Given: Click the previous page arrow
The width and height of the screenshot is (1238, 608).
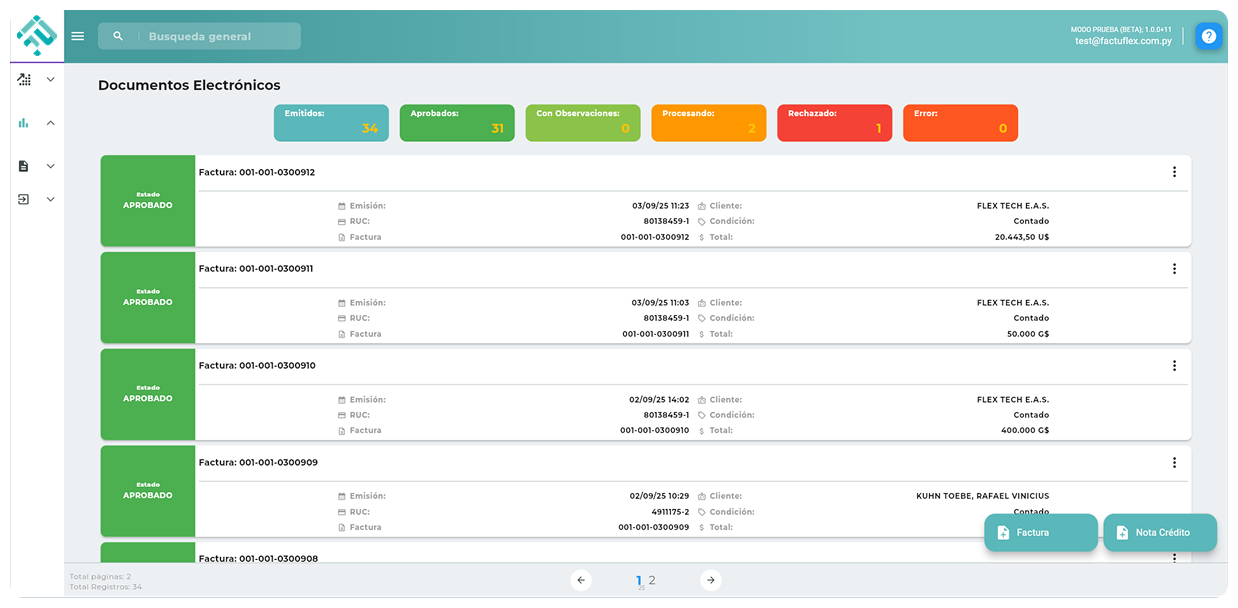Looking at the screenshot, I should 581,580.
